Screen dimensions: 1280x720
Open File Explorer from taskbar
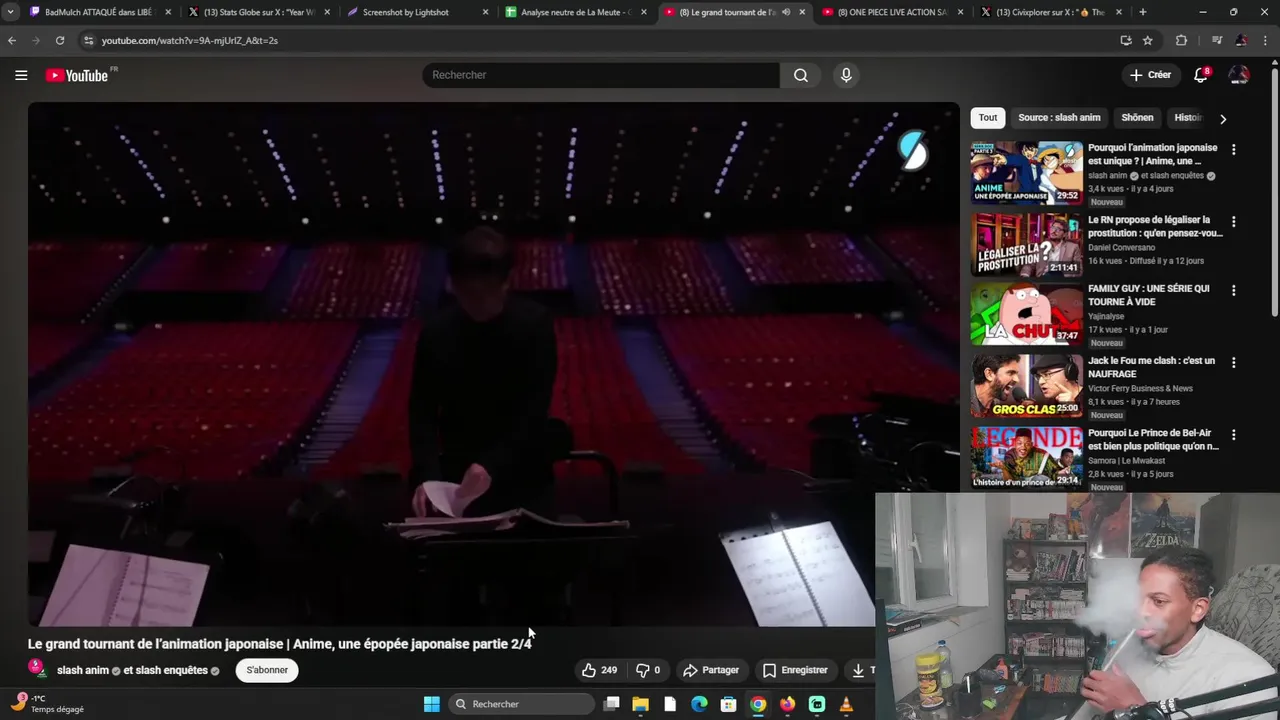[x=641, y=704]
